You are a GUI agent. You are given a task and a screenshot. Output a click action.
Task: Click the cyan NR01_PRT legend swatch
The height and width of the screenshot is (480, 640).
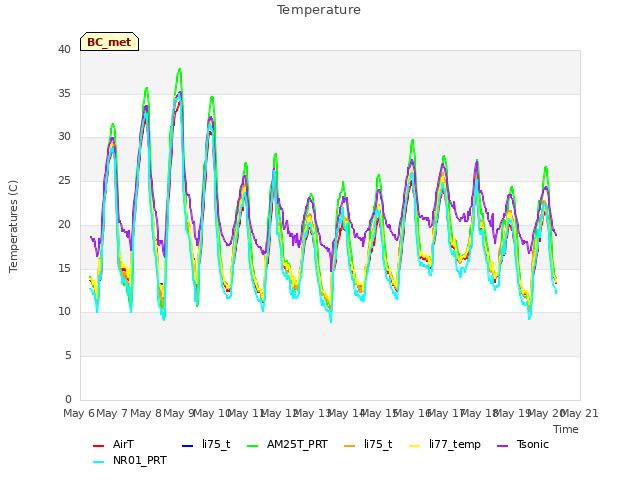pos(98,461)
